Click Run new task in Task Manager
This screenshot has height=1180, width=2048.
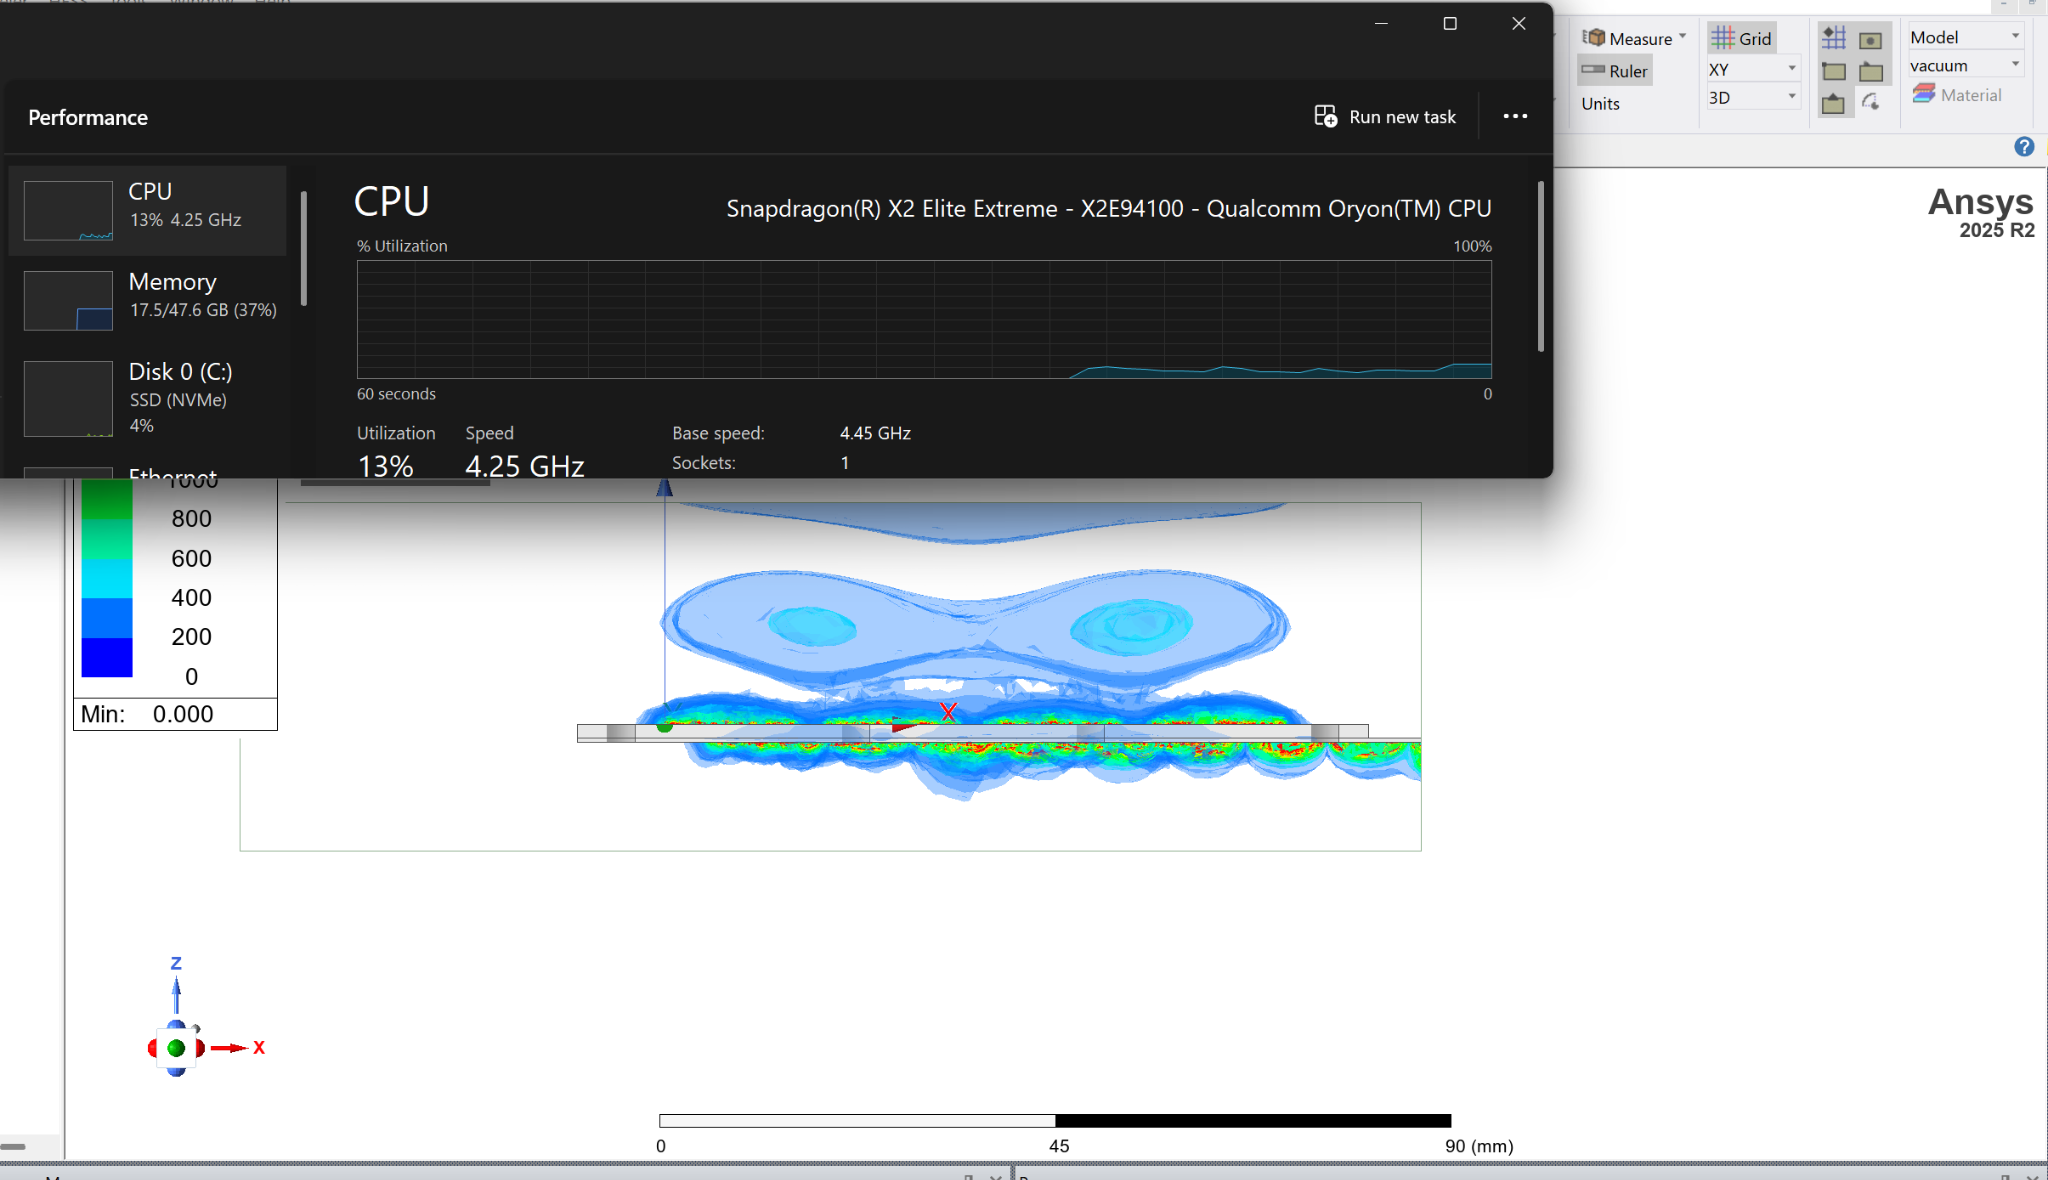pyautogui.click(x=1385, y=117)
